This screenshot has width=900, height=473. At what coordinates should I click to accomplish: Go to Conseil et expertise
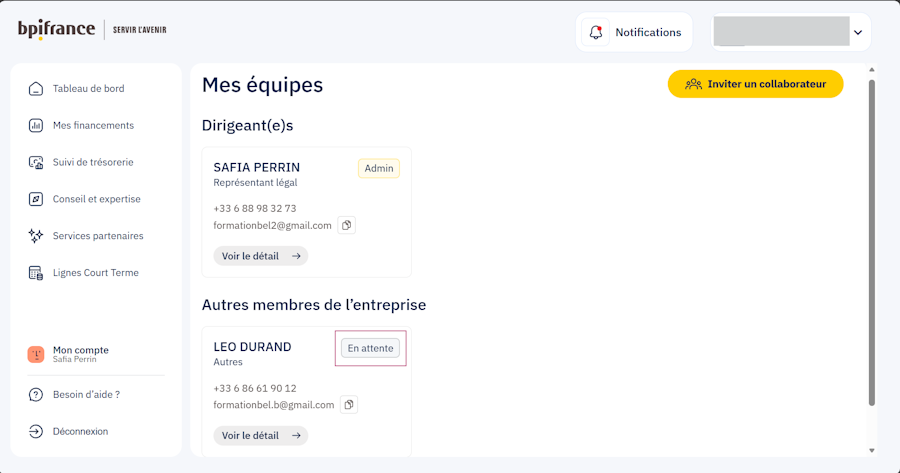click(x=96, y=199)
